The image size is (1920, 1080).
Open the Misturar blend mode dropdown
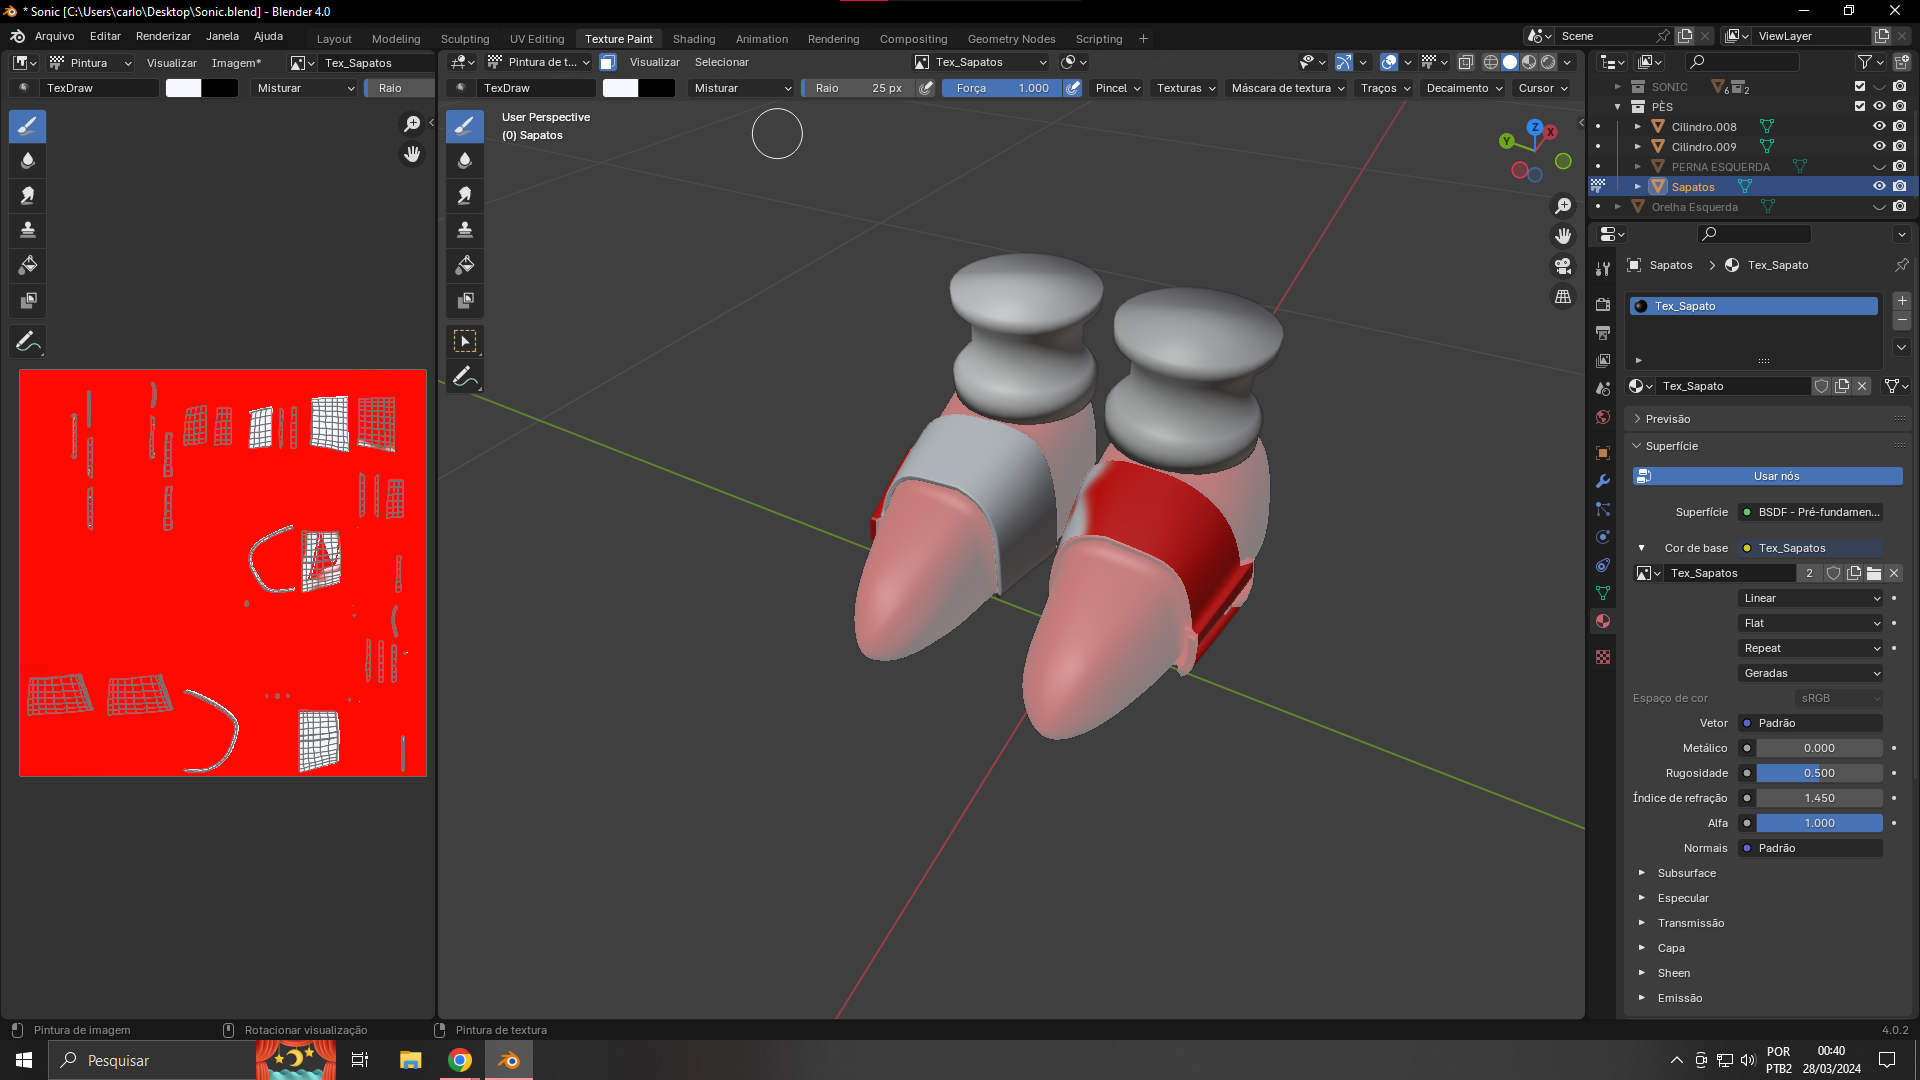pos(741,88)
